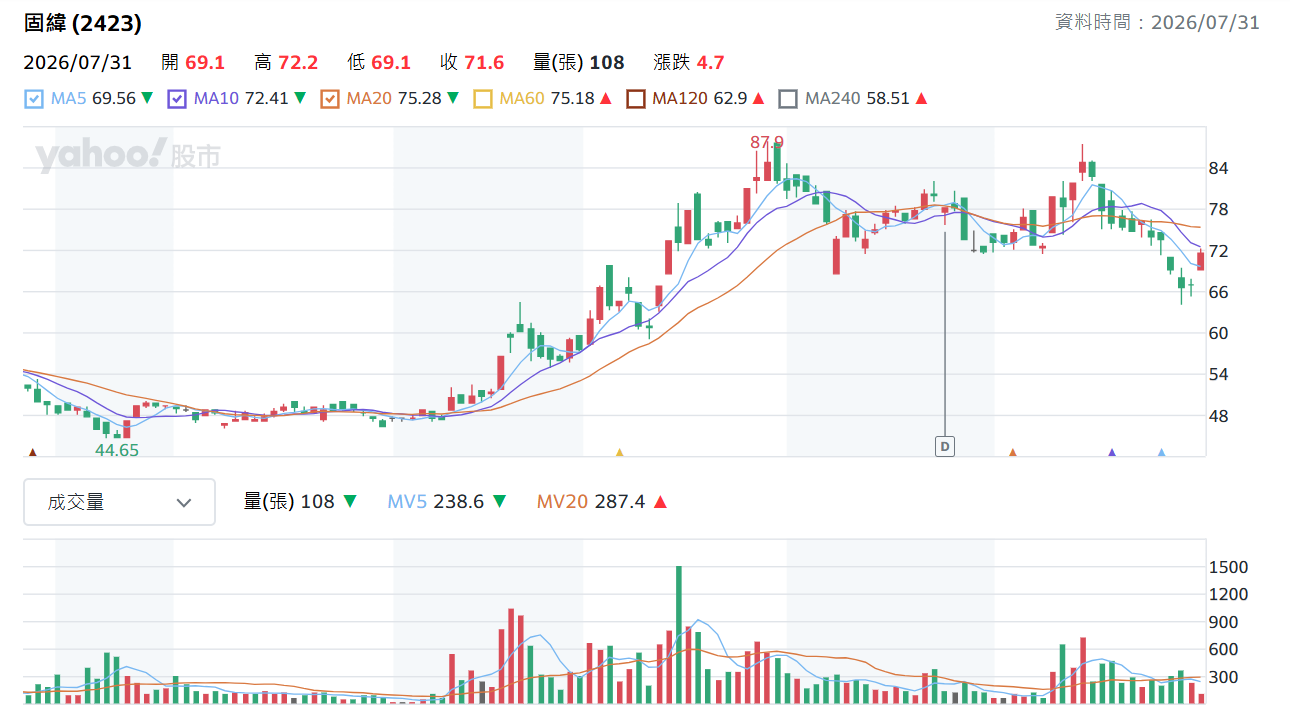Uncheck the MA10 moving average line

tap(177, 99)
